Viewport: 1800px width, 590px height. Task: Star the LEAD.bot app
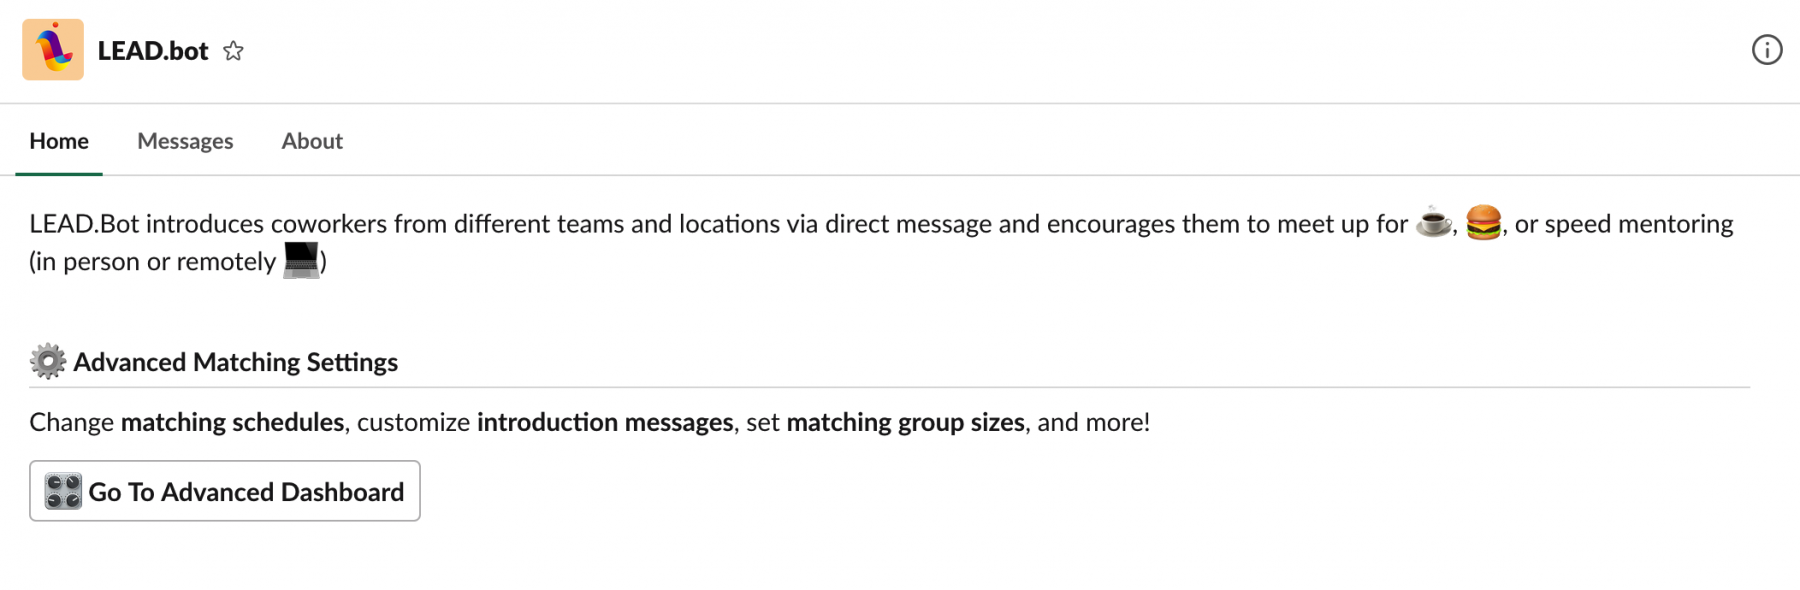tap(233, 51)
